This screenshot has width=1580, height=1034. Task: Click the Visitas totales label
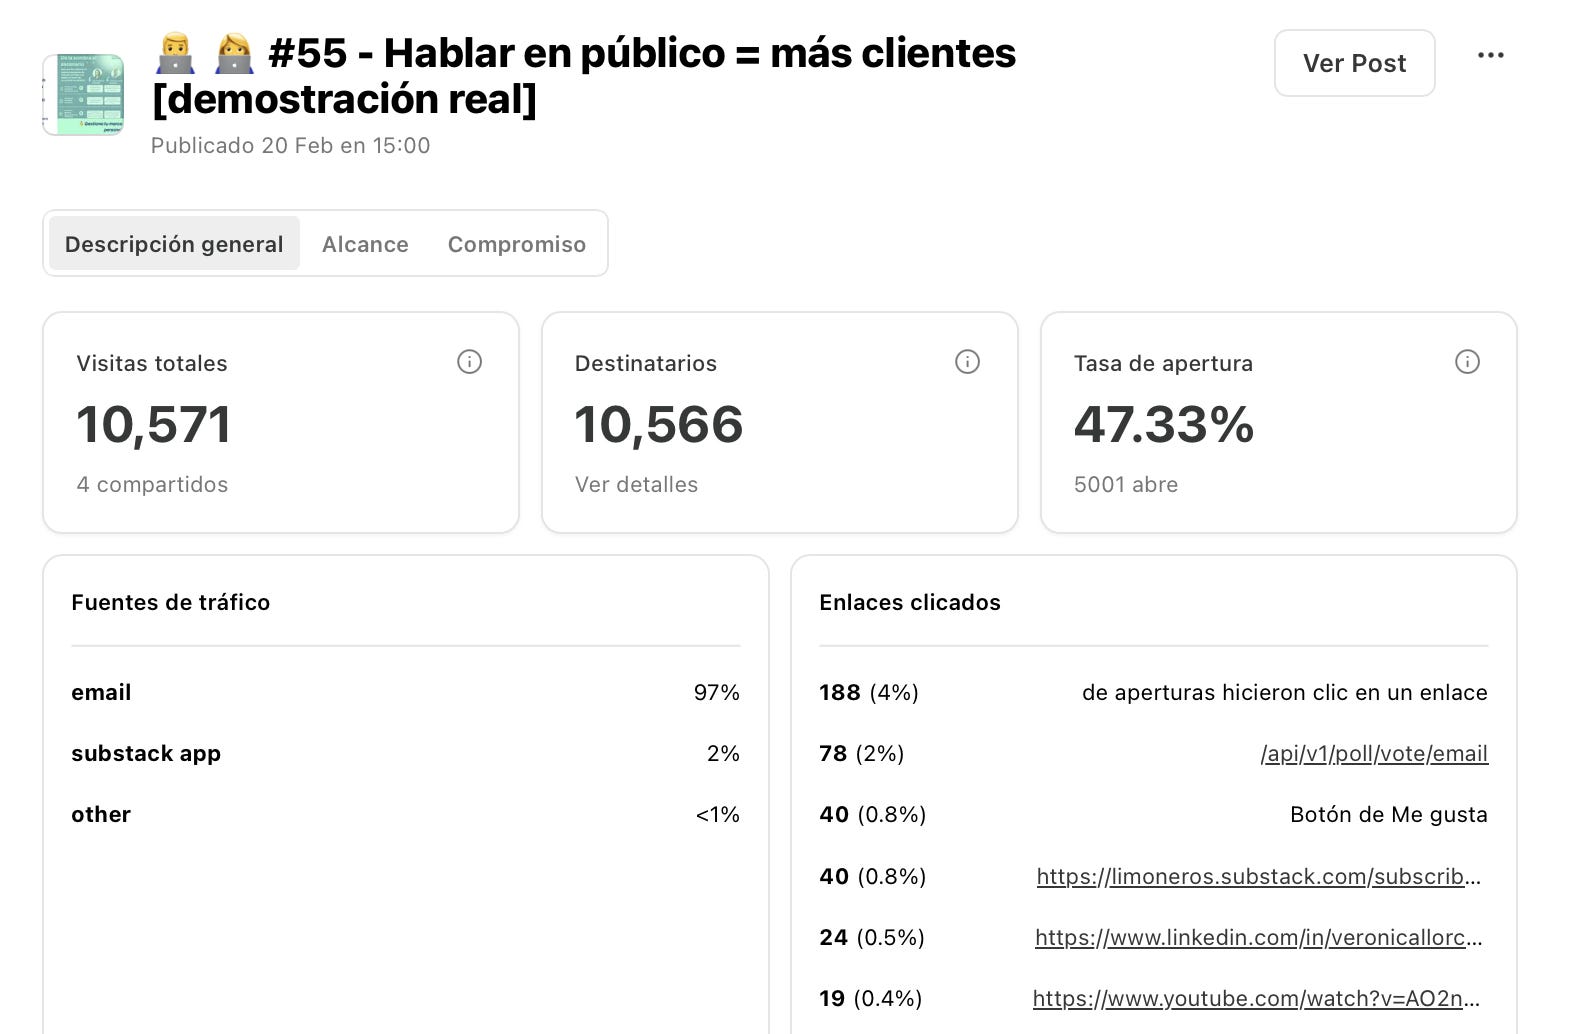[x=152, y=363]
